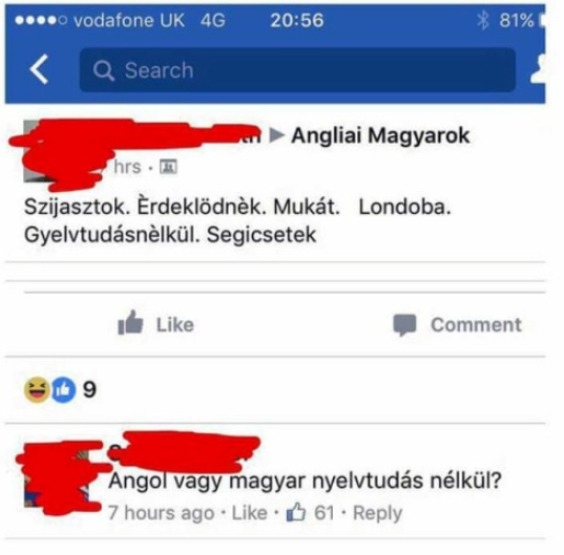564x555 pixels.
Task: Click the group audience icon beside hrs
Action: pos(168,167)
